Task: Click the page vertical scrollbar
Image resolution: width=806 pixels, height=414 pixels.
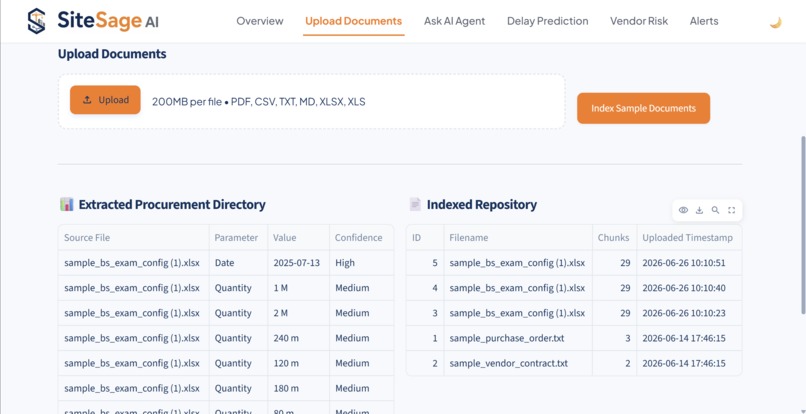Action: coord(802,225)
